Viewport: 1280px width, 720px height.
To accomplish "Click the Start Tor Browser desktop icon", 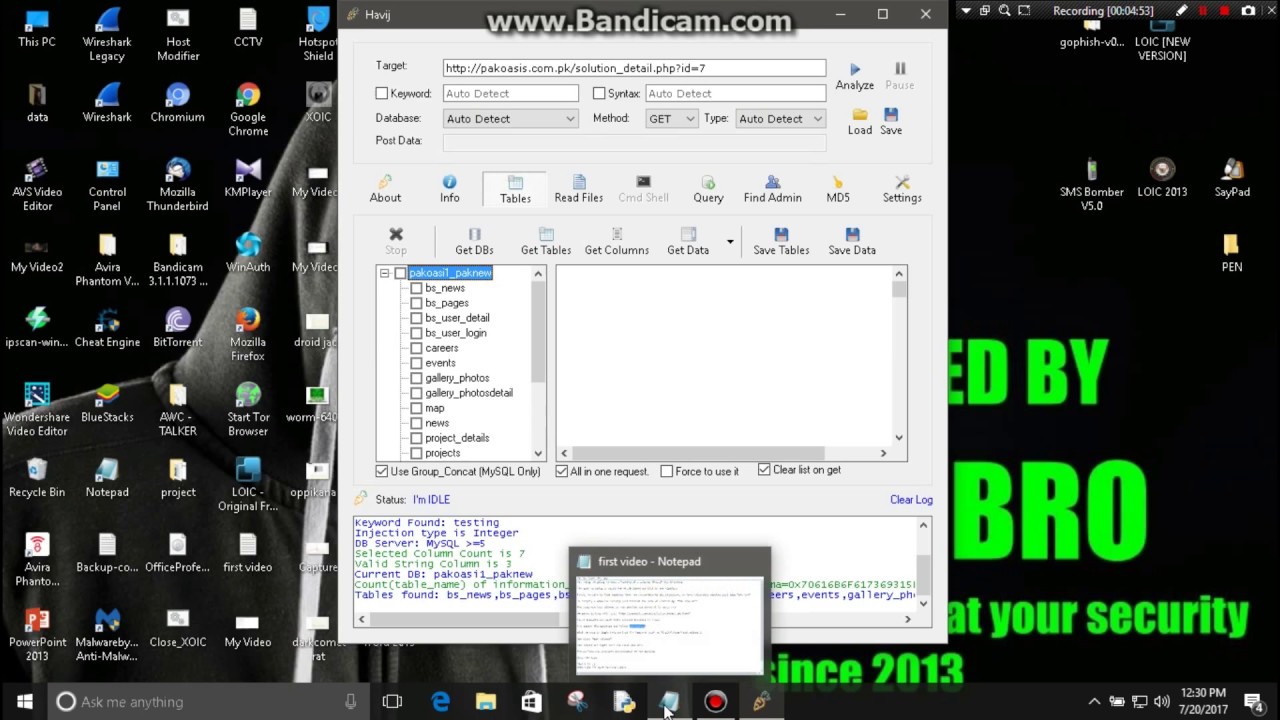I will tap(248, 410).
